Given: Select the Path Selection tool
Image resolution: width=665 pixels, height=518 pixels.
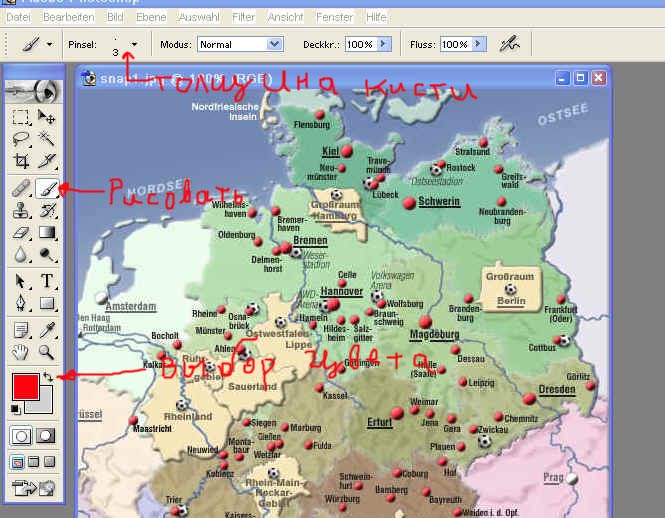Looking at the screenshot, I should pyautogui.click(x=20, y=281).
